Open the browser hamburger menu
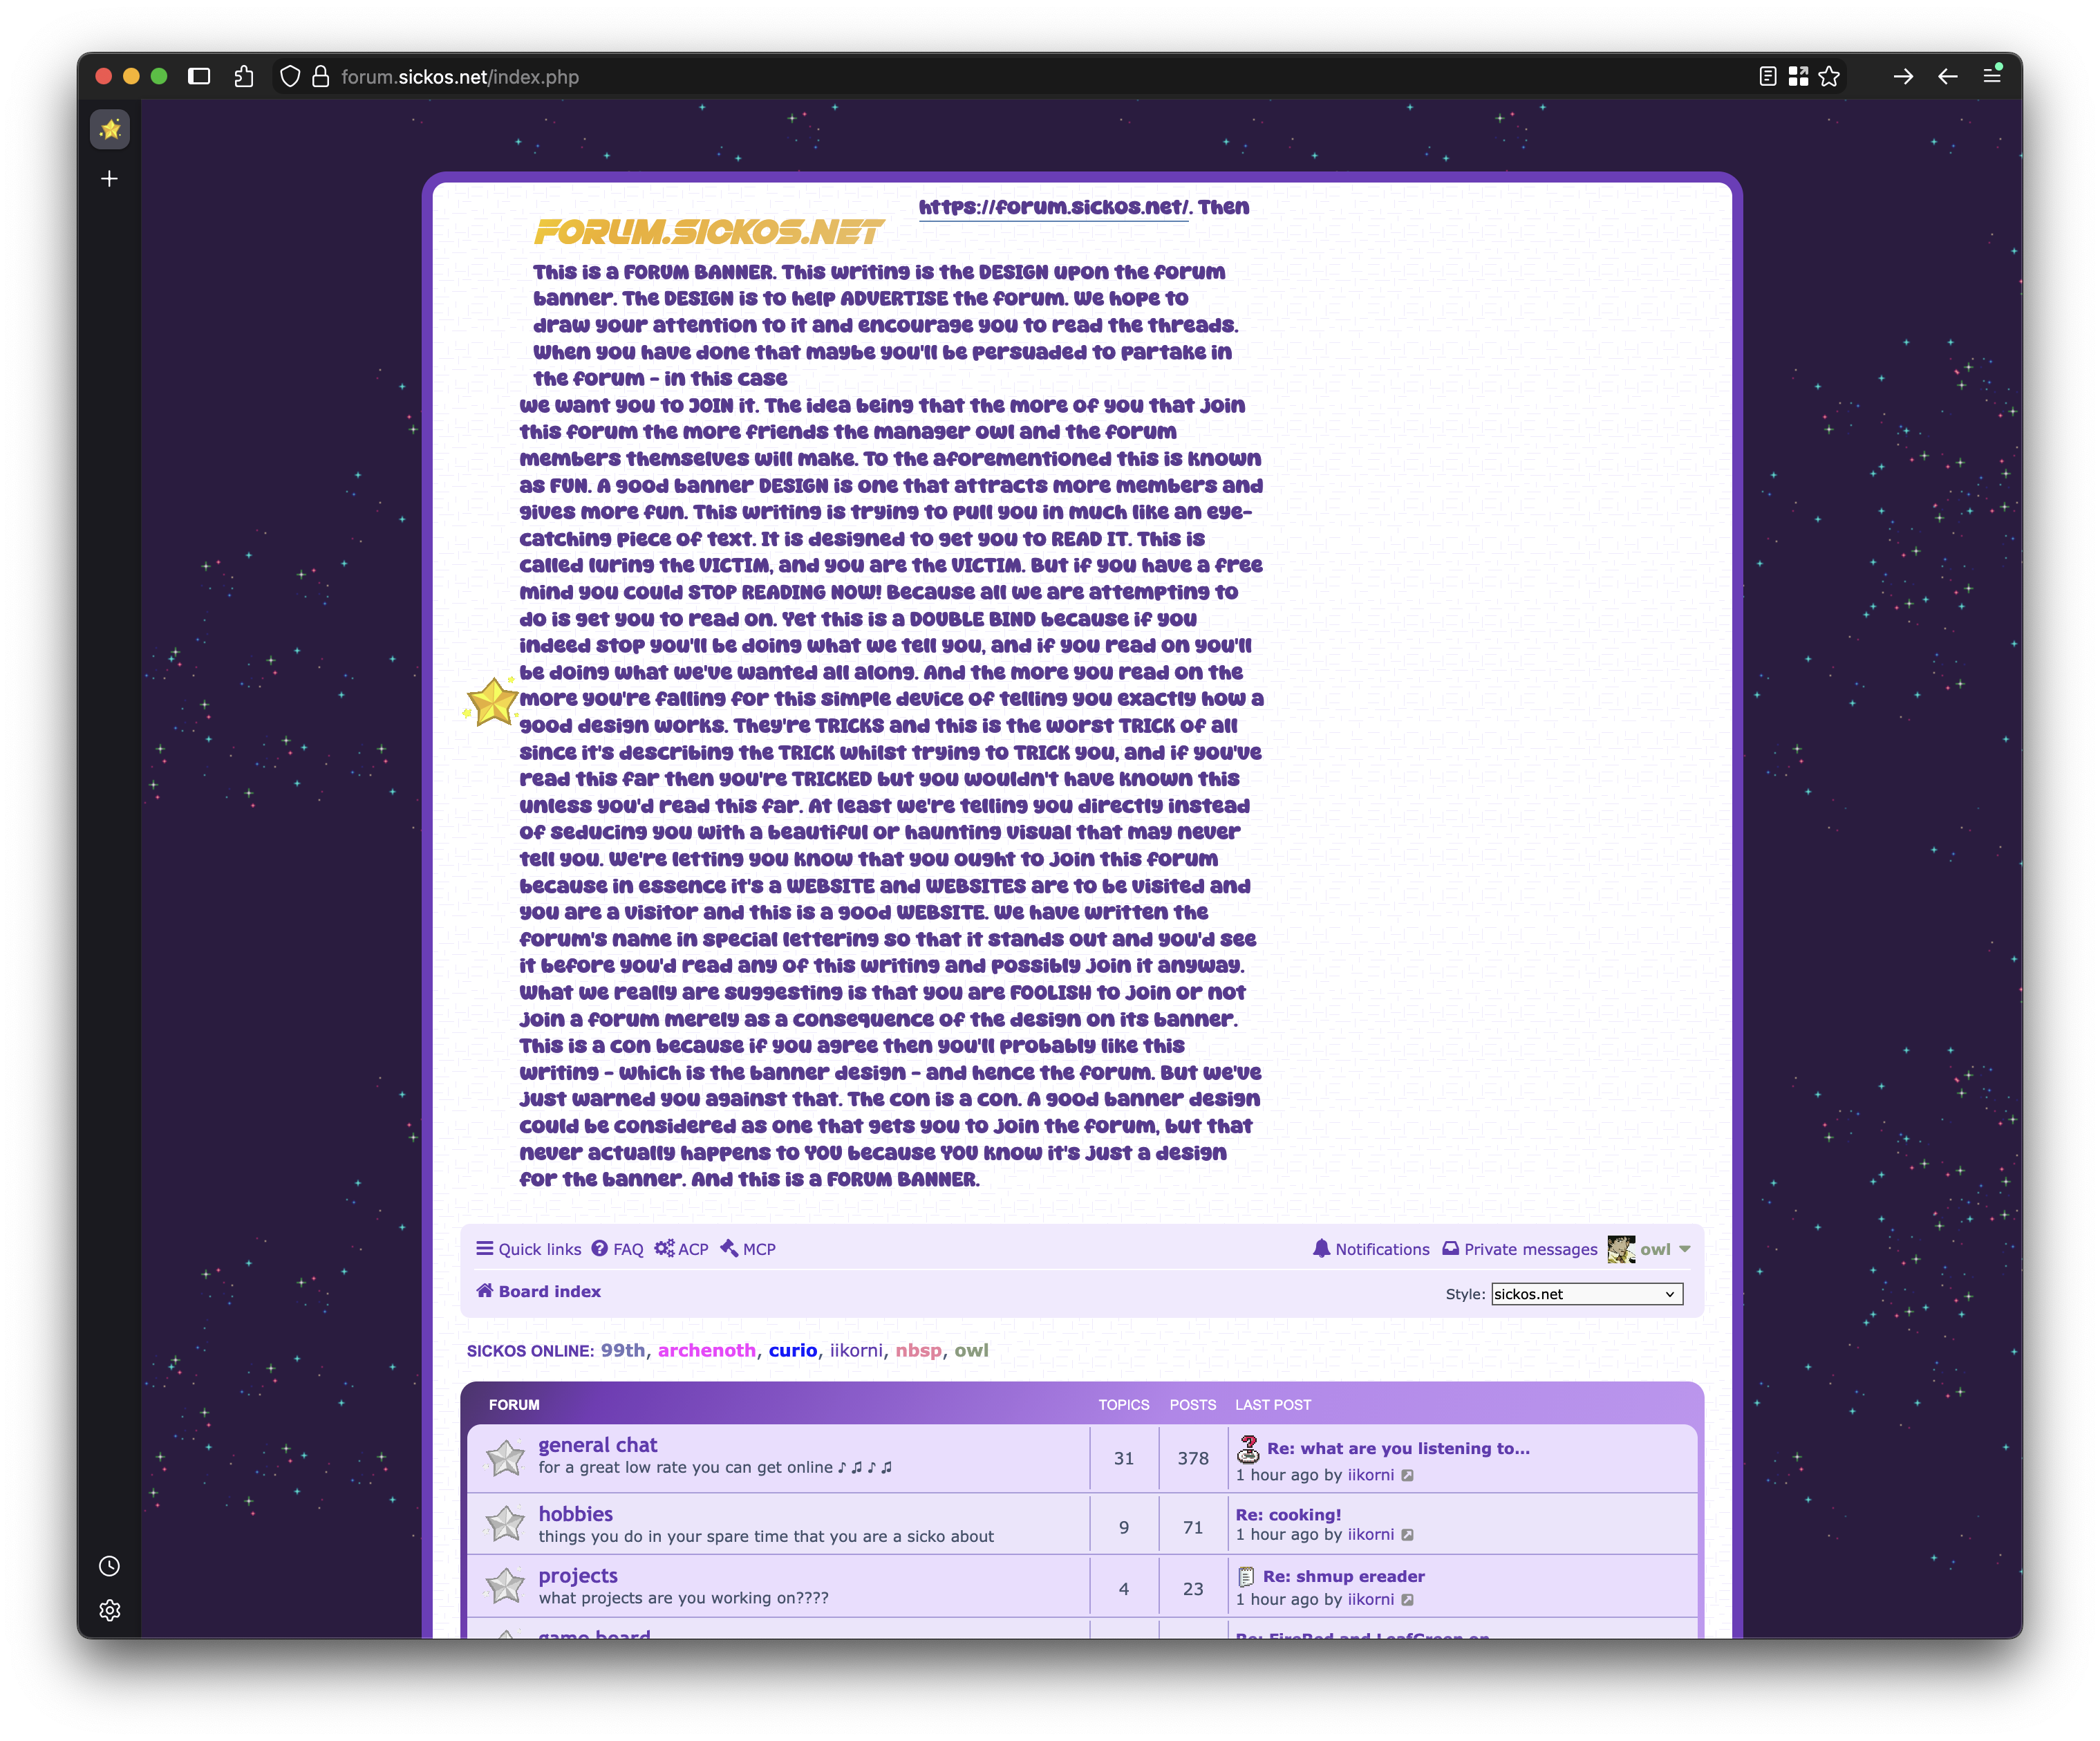Screen dimensions: 2100x1741 pos(1991,76)
